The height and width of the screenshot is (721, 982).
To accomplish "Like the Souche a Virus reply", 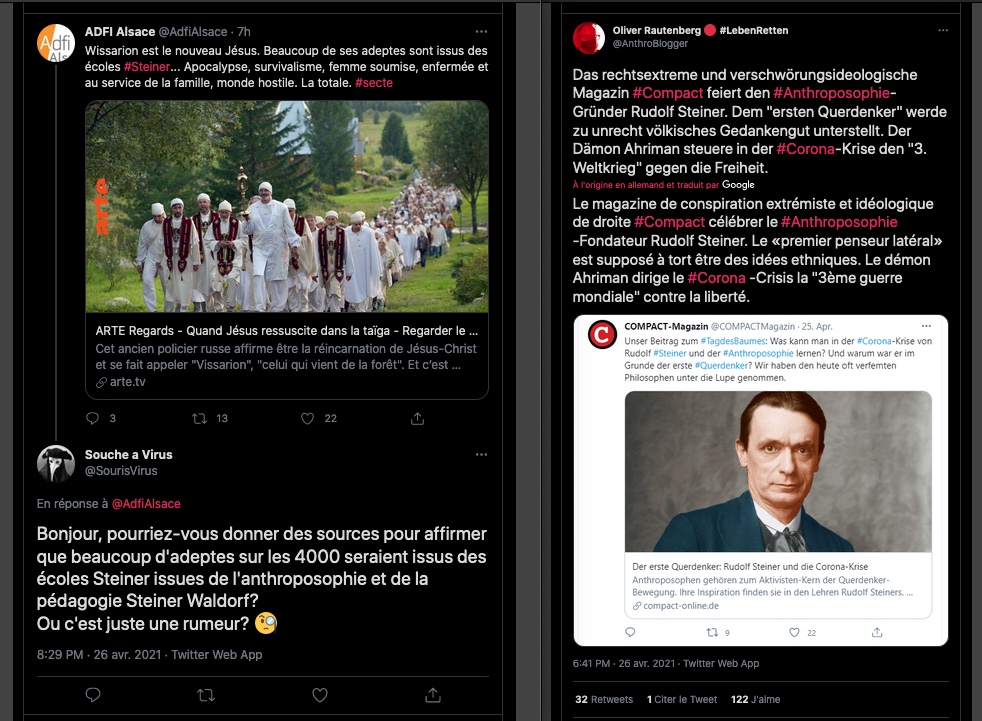I will 320,694.
